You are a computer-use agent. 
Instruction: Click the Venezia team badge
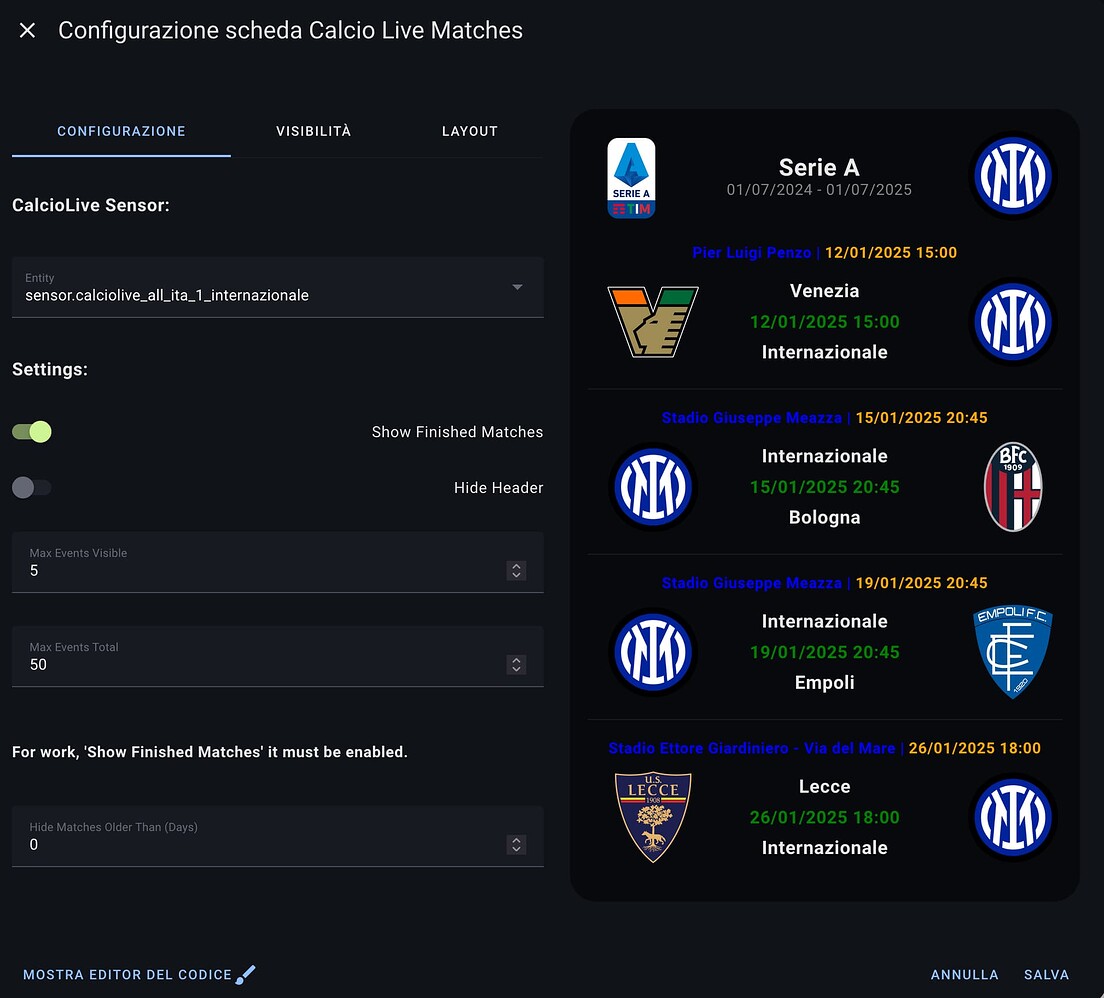coord(653,321)
